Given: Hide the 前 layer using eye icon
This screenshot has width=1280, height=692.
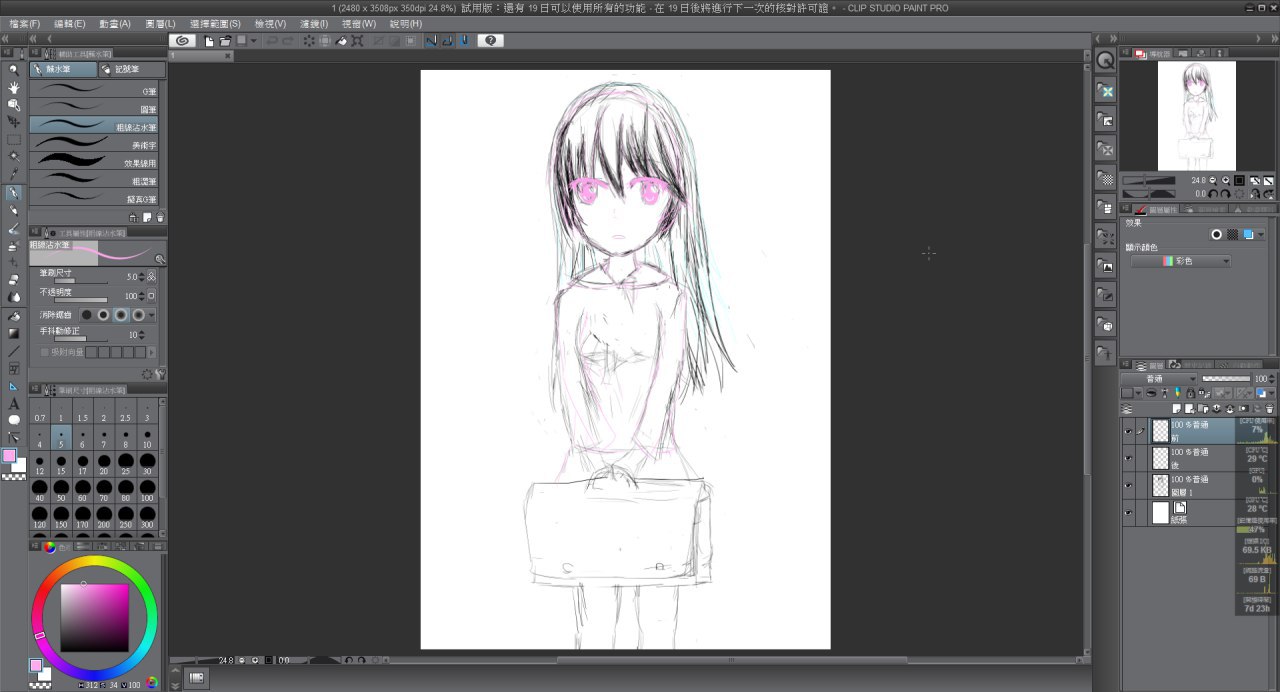Looking at the screenshot, I should 1128,431.
